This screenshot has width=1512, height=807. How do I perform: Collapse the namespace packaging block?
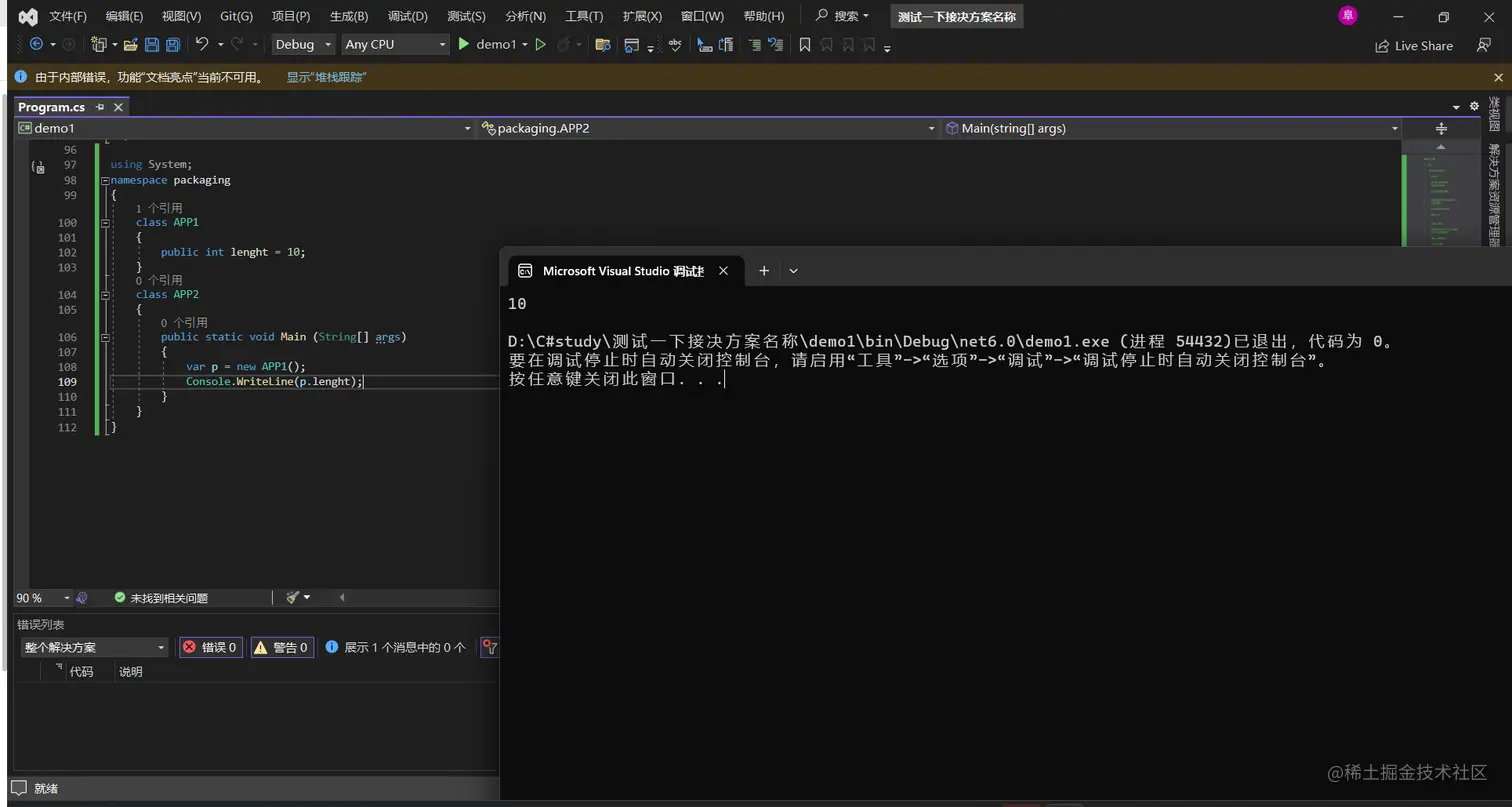[104, 180]
